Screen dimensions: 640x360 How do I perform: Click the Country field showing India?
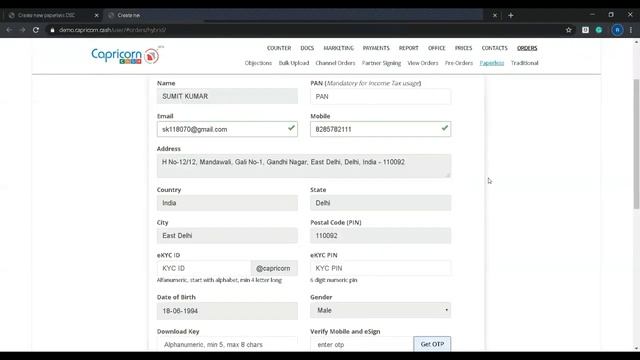(227, 203)
